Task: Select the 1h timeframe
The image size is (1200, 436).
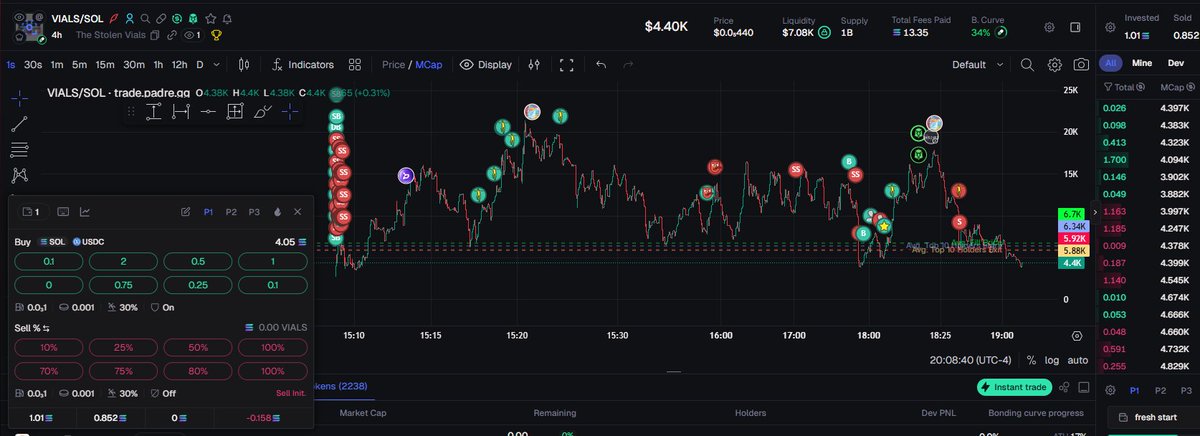Action: click(158, 65)
